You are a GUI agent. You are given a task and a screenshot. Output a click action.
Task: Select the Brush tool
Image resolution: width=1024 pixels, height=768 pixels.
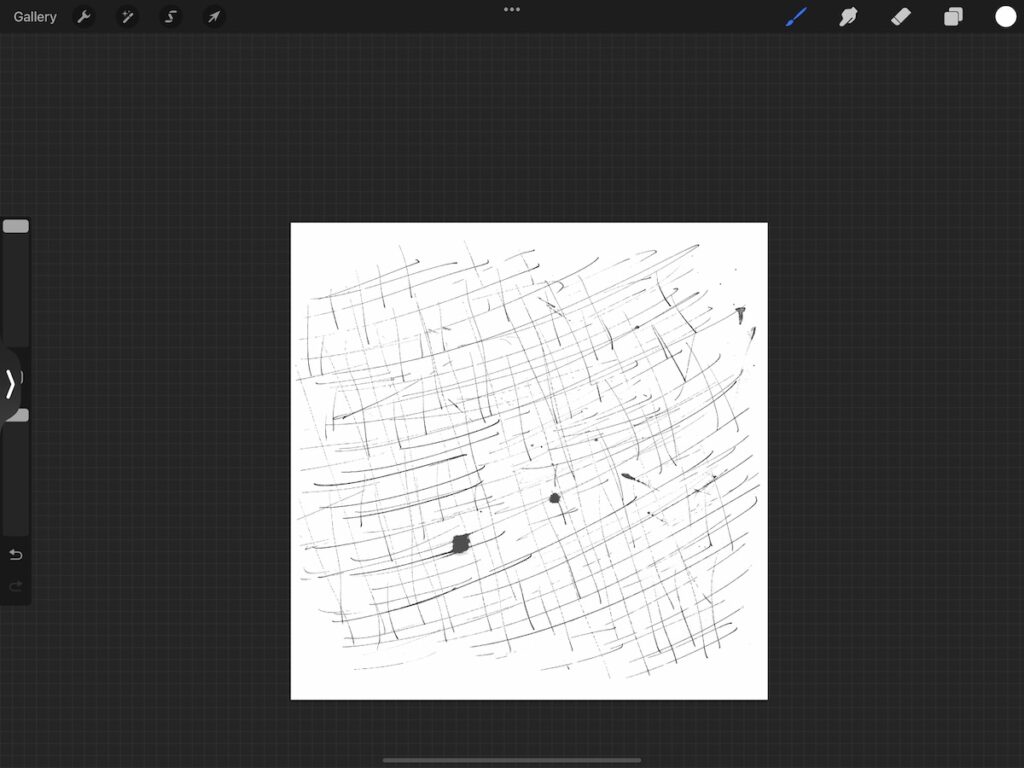coord(796,16)
